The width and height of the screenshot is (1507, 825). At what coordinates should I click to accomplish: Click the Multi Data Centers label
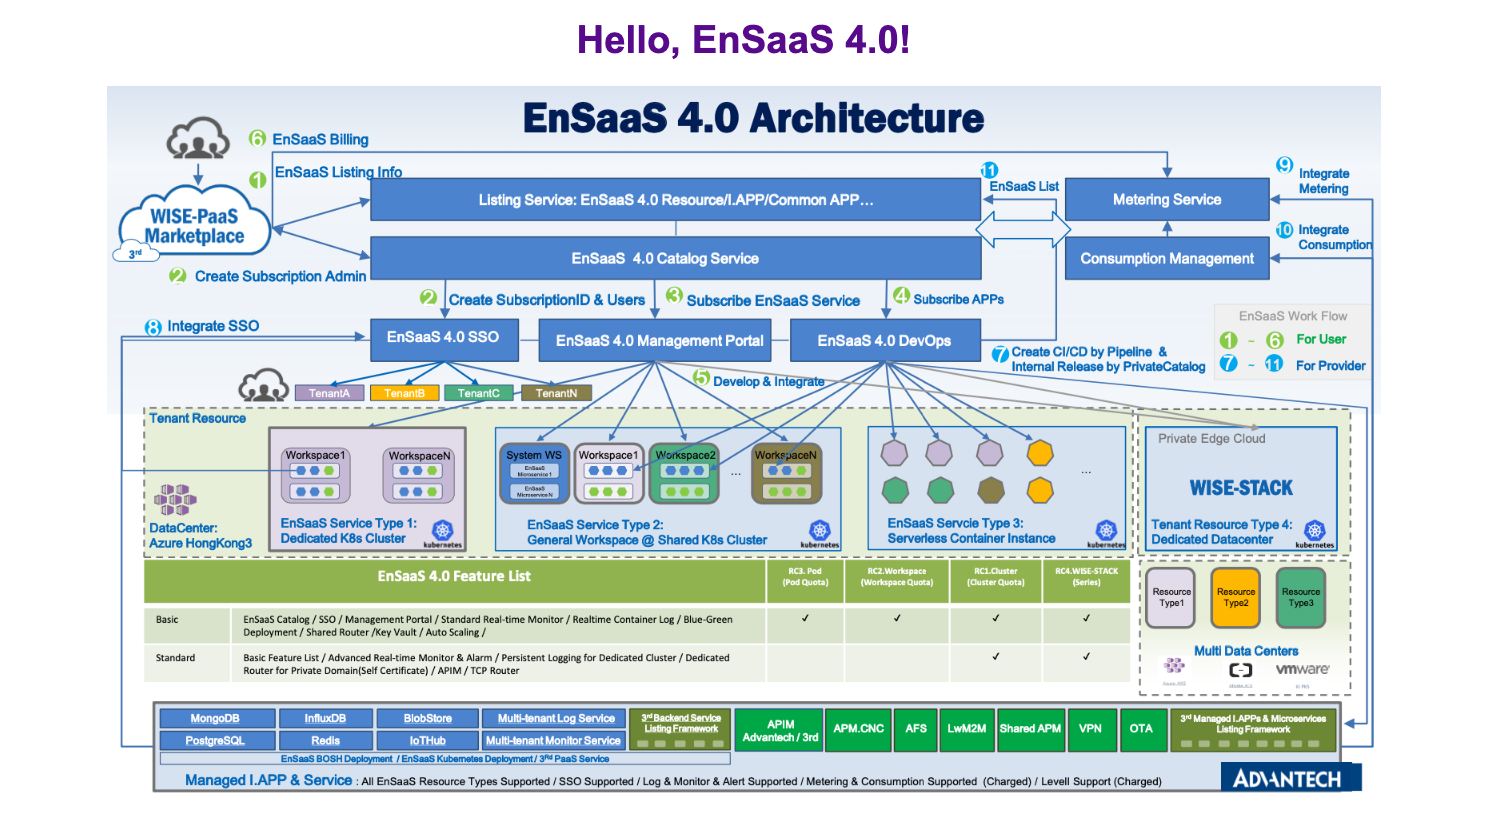1246,651
